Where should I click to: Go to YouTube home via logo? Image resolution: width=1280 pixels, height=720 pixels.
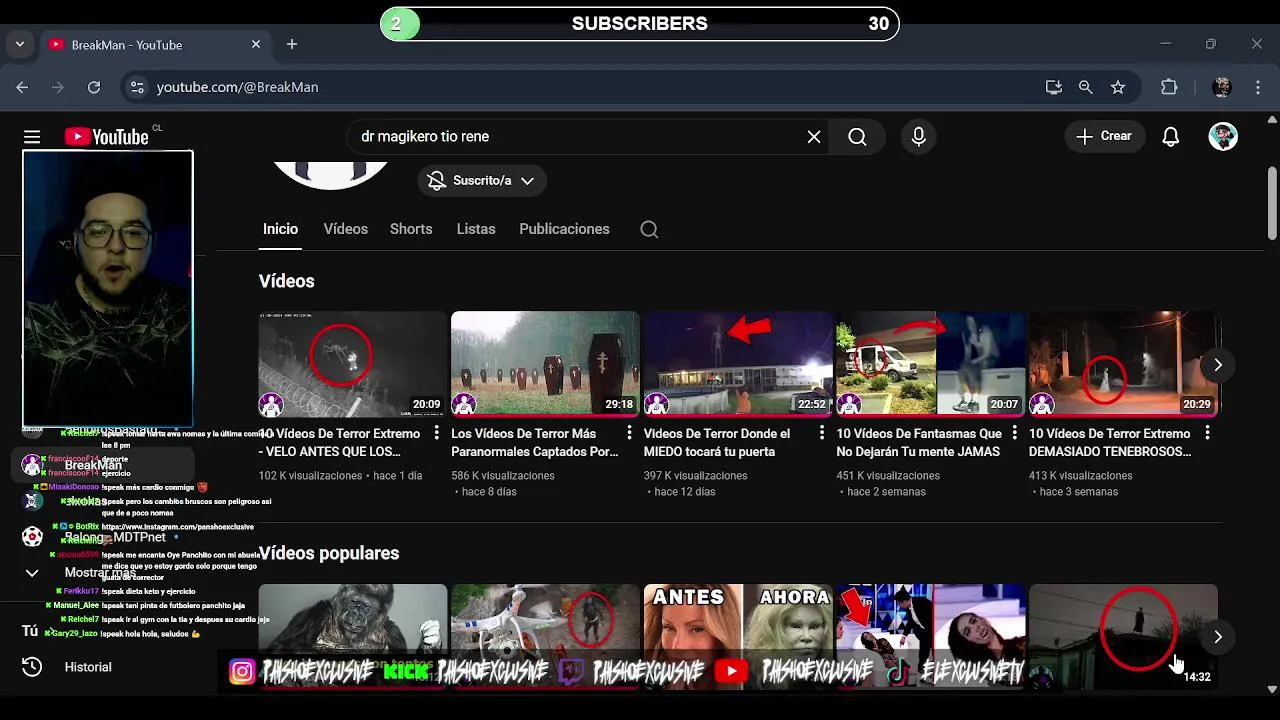(106, 137)
